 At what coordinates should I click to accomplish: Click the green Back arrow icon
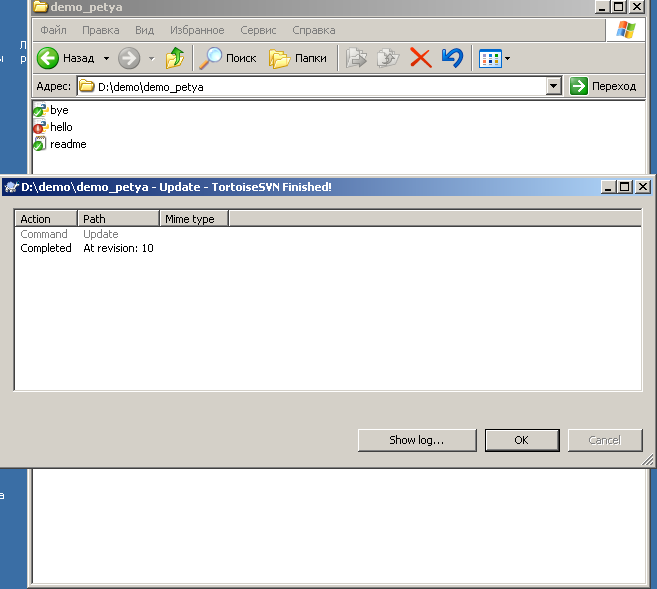47,58
